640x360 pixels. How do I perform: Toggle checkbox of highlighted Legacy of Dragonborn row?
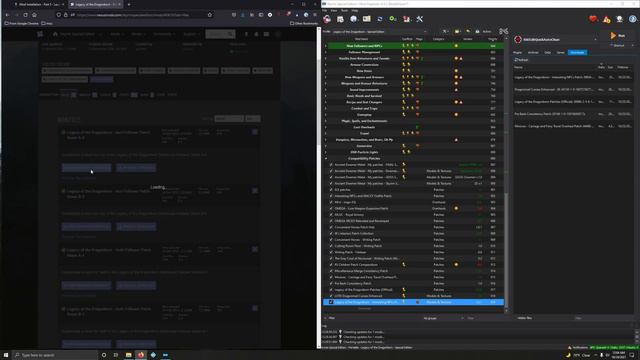click(331, 302)
